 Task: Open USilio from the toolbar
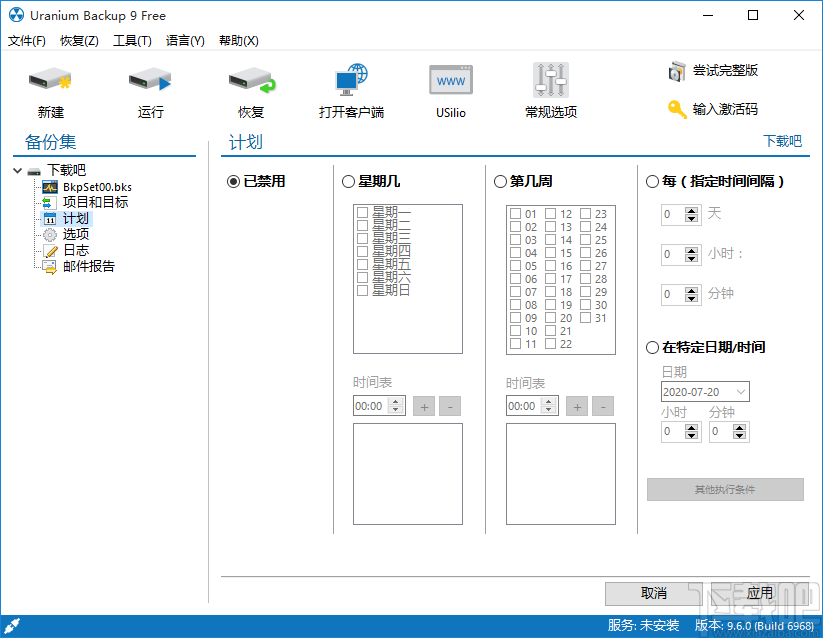(450, 88)
